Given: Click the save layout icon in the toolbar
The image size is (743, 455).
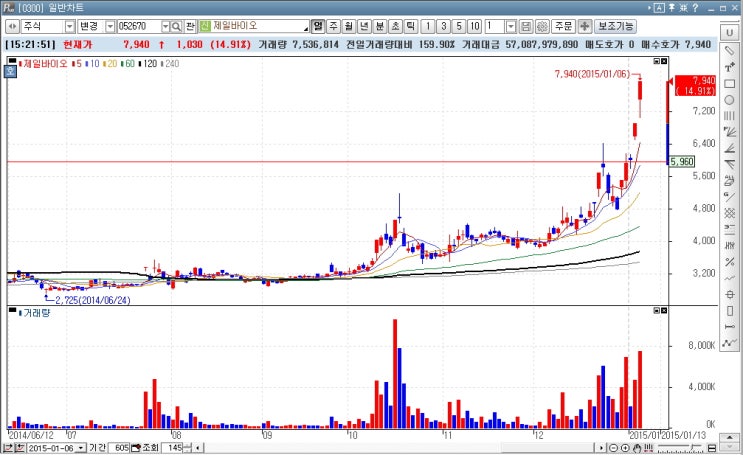Looking at the screenshot, I should (x=526, y=27).
